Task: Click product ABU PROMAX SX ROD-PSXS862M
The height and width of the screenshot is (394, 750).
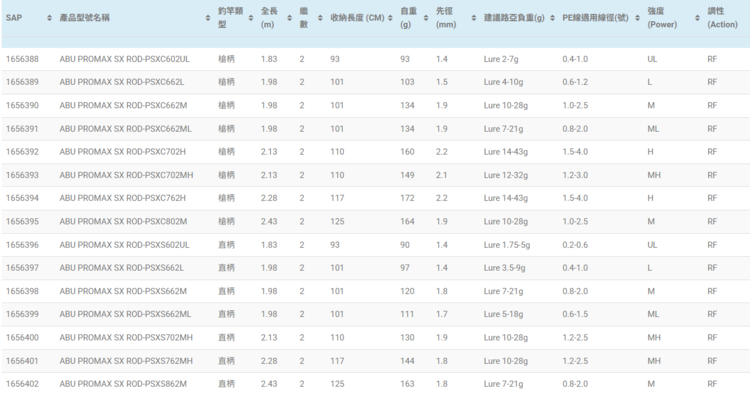Action: [x=123, y=384]
